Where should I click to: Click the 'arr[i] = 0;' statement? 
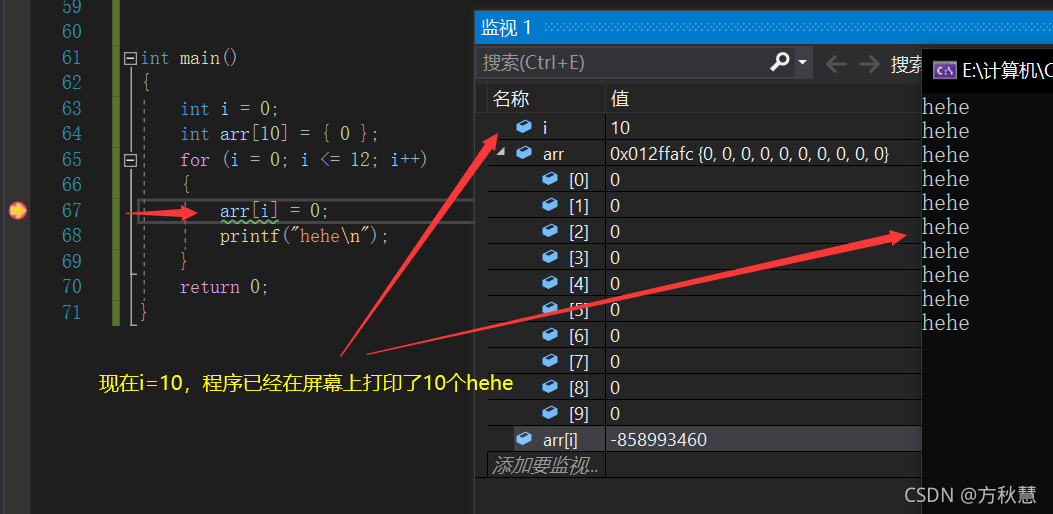point(274,211)
